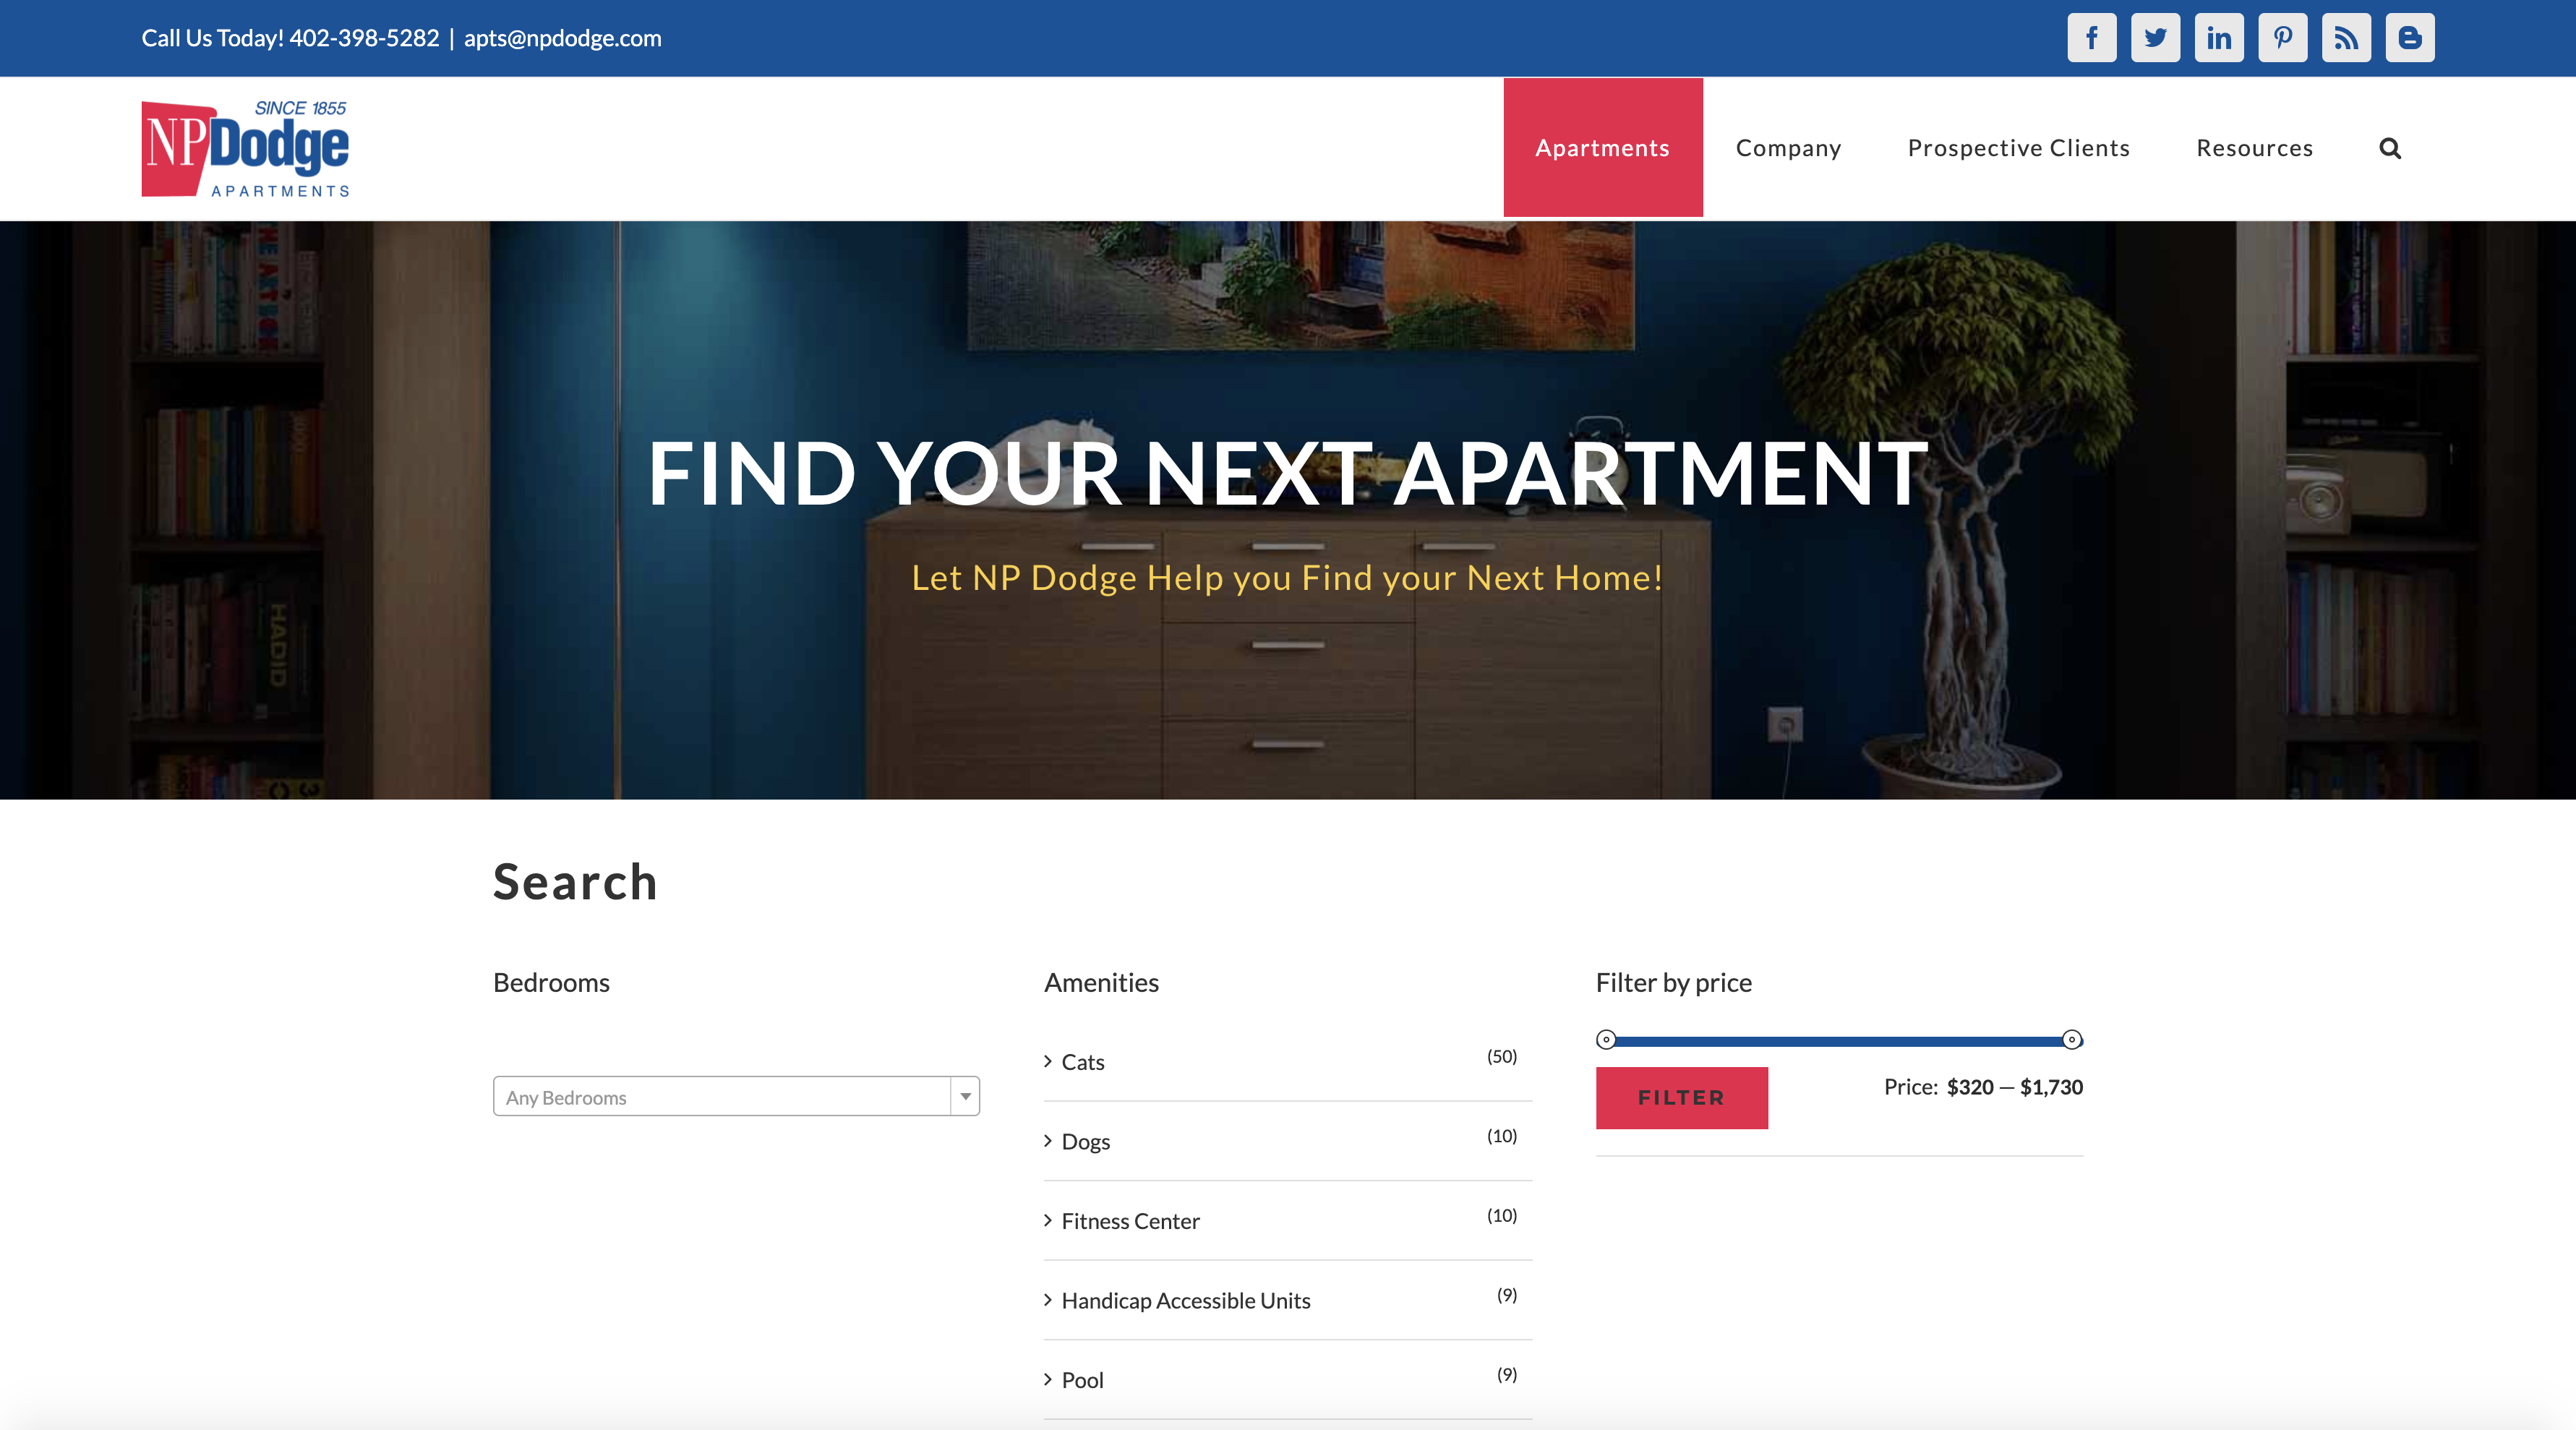Open the Any Bedrooms dropdown
The height and width of the screenshot is (1430, 2576).
click(x=720, y=1096)
